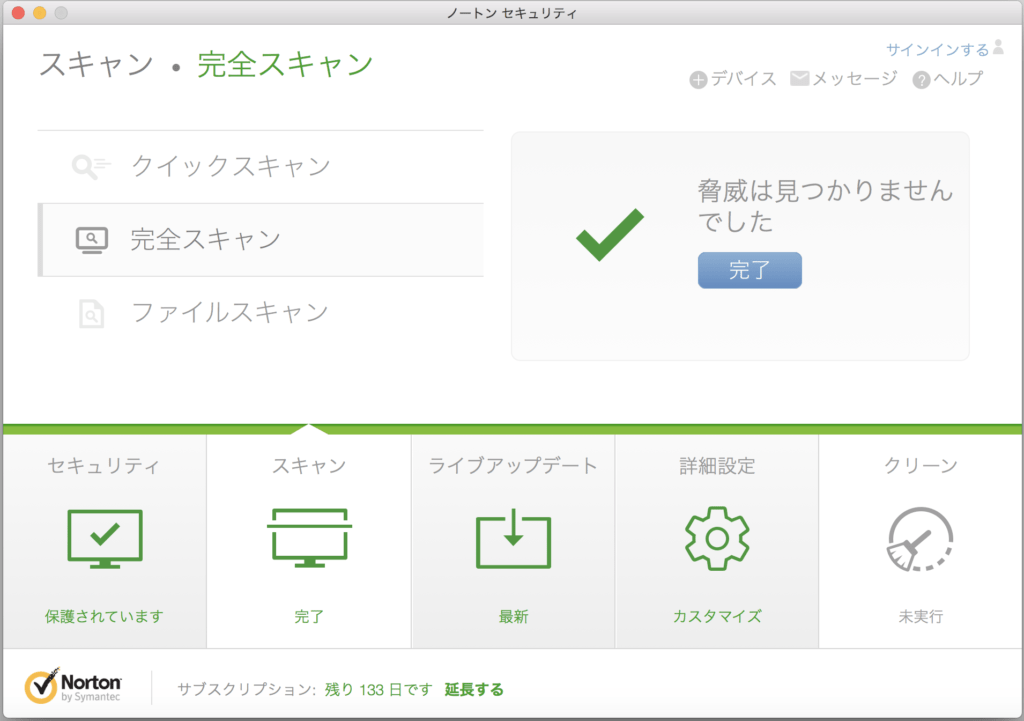Select 完全スキャン in the scan list
Viewport: 1024px width, 721px height.
coord(205,240)
